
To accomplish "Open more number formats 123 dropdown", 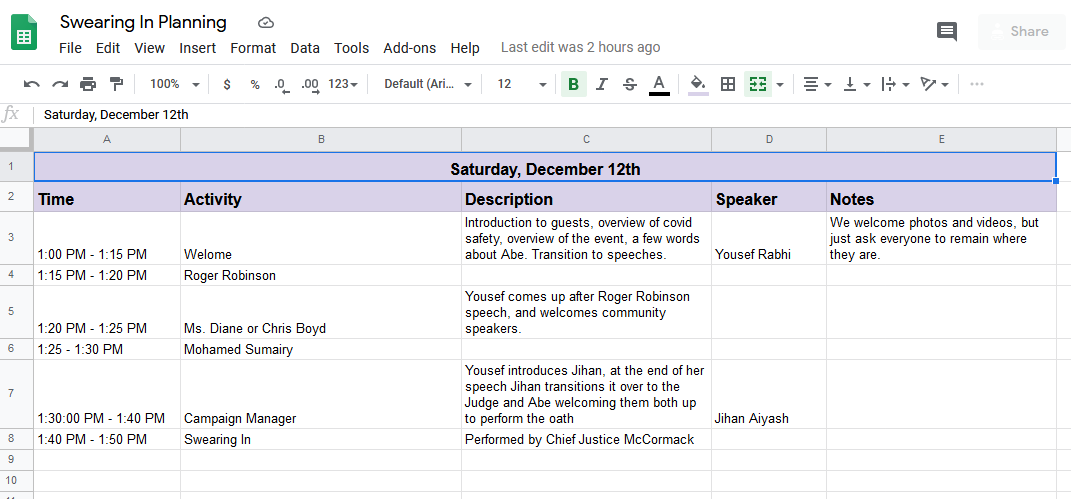I will click(343, 84).
